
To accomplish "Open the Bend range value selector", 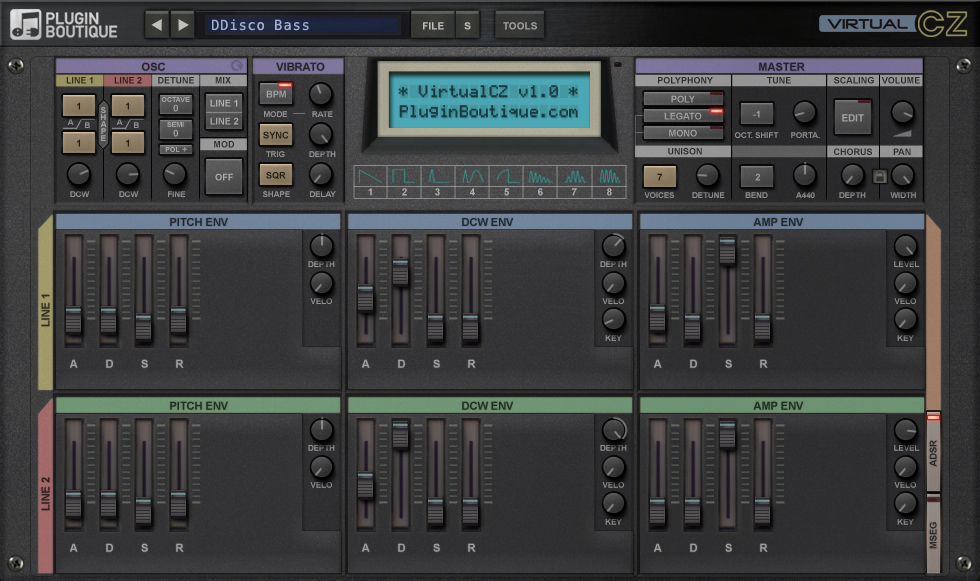I will (757, 177).
